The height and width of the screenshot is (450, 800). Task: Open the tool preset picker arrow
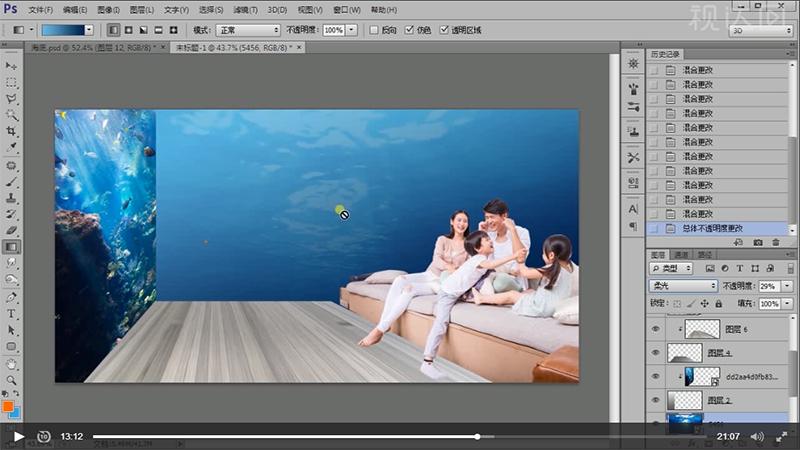[31, 30]
